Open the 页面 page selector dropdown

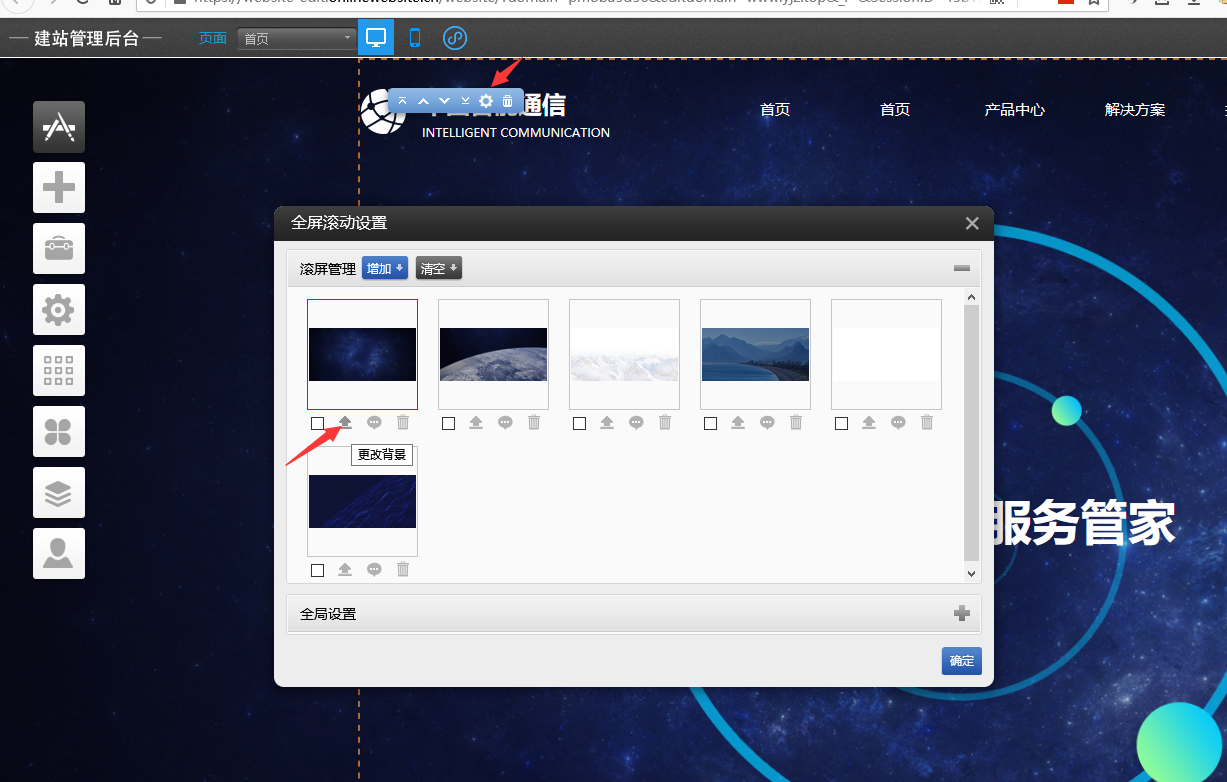coord(297,39)
